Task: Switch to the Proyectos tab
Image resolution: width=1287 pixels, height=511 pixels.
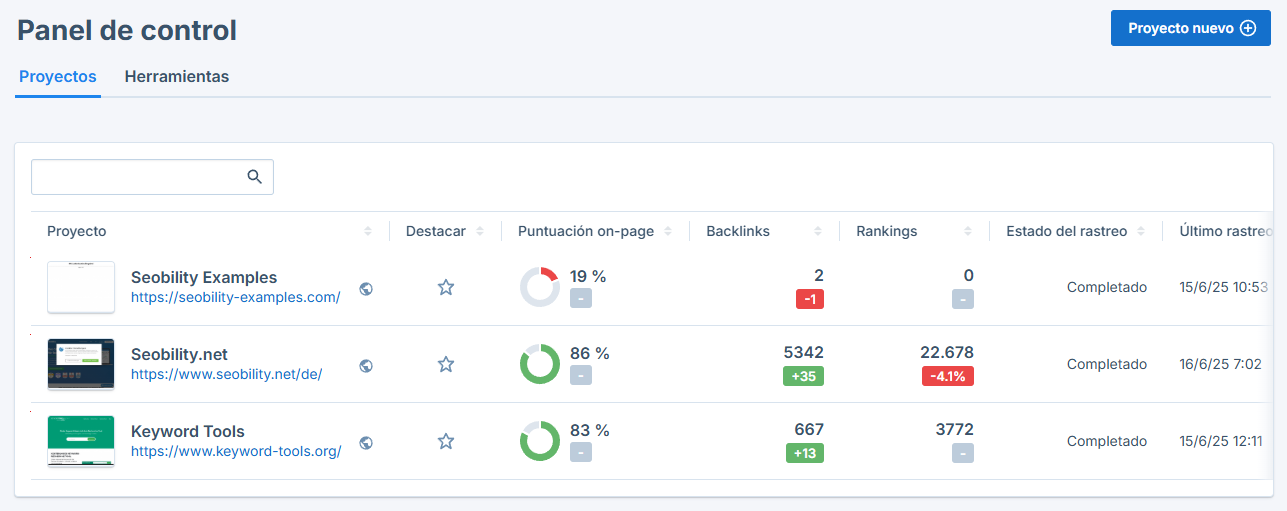Action: click(x=58, y=76)
